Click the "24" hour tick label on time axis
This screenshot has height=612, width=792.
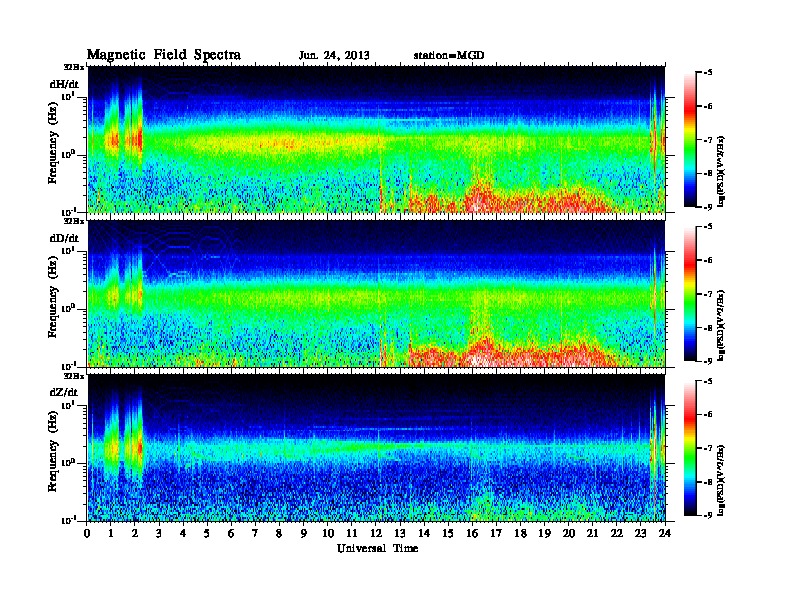click(664, 533)
